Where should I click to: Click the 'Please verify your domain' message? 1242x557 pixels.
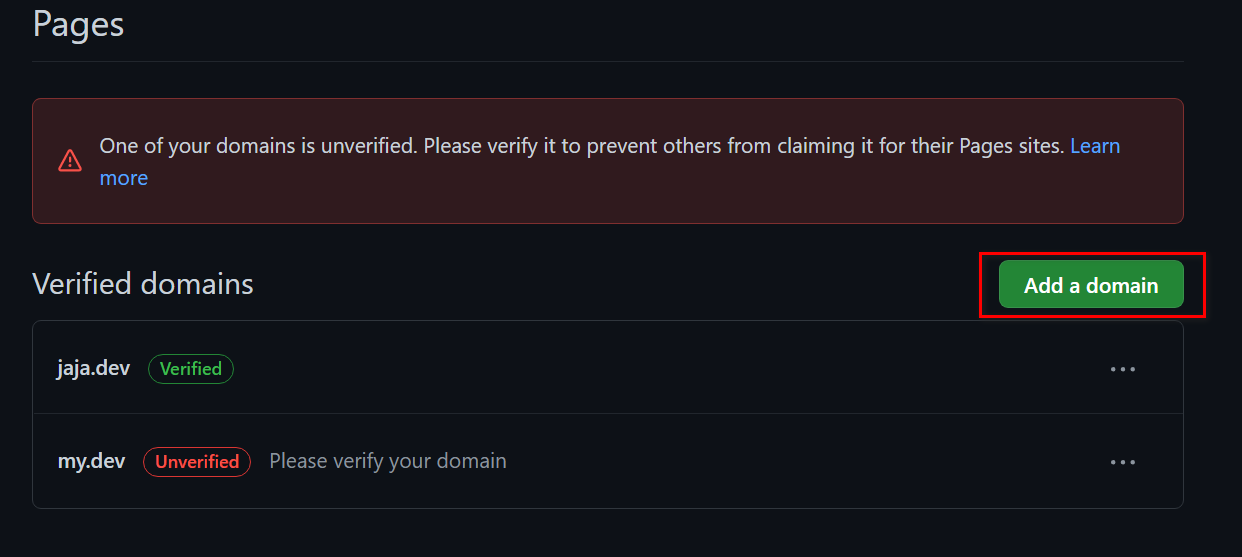(388, 462)
